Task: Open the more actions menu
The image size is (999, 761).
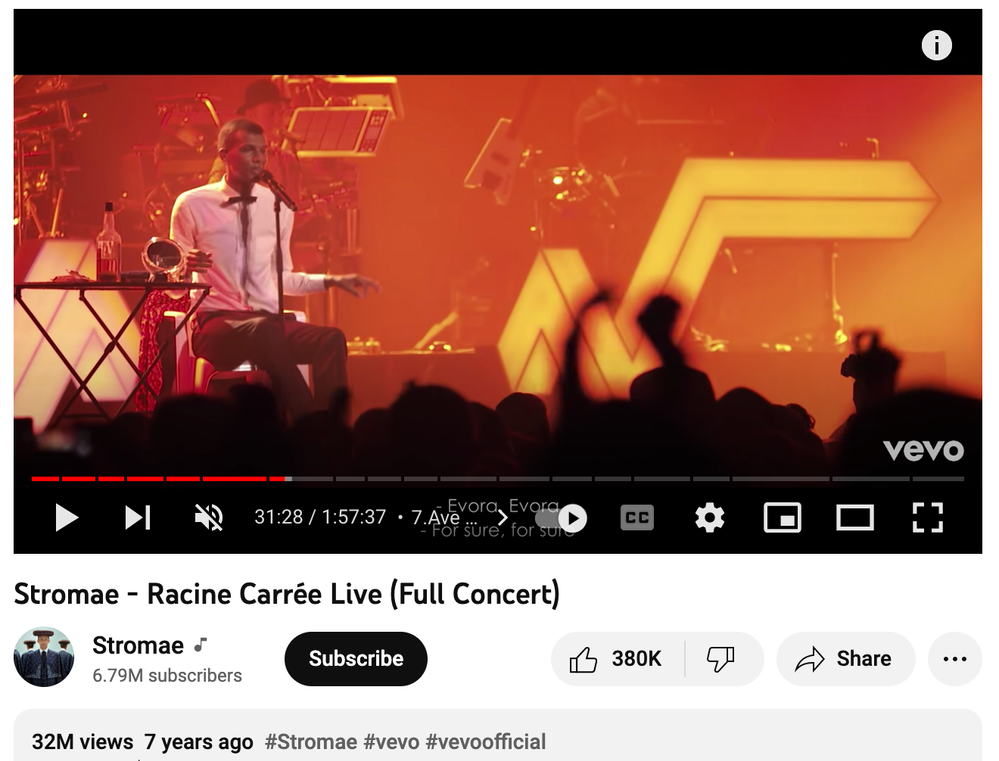Action: [x=954, y=659]
